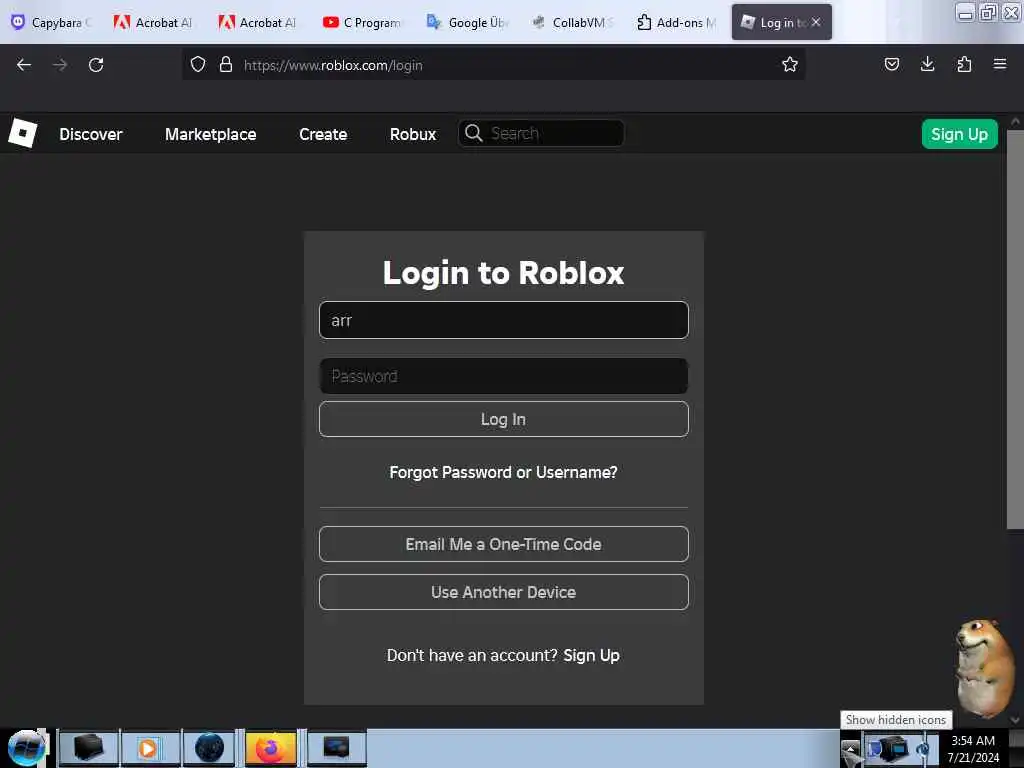
Task: Click Email Me a One-Time Code
Action: coord(504,544)
